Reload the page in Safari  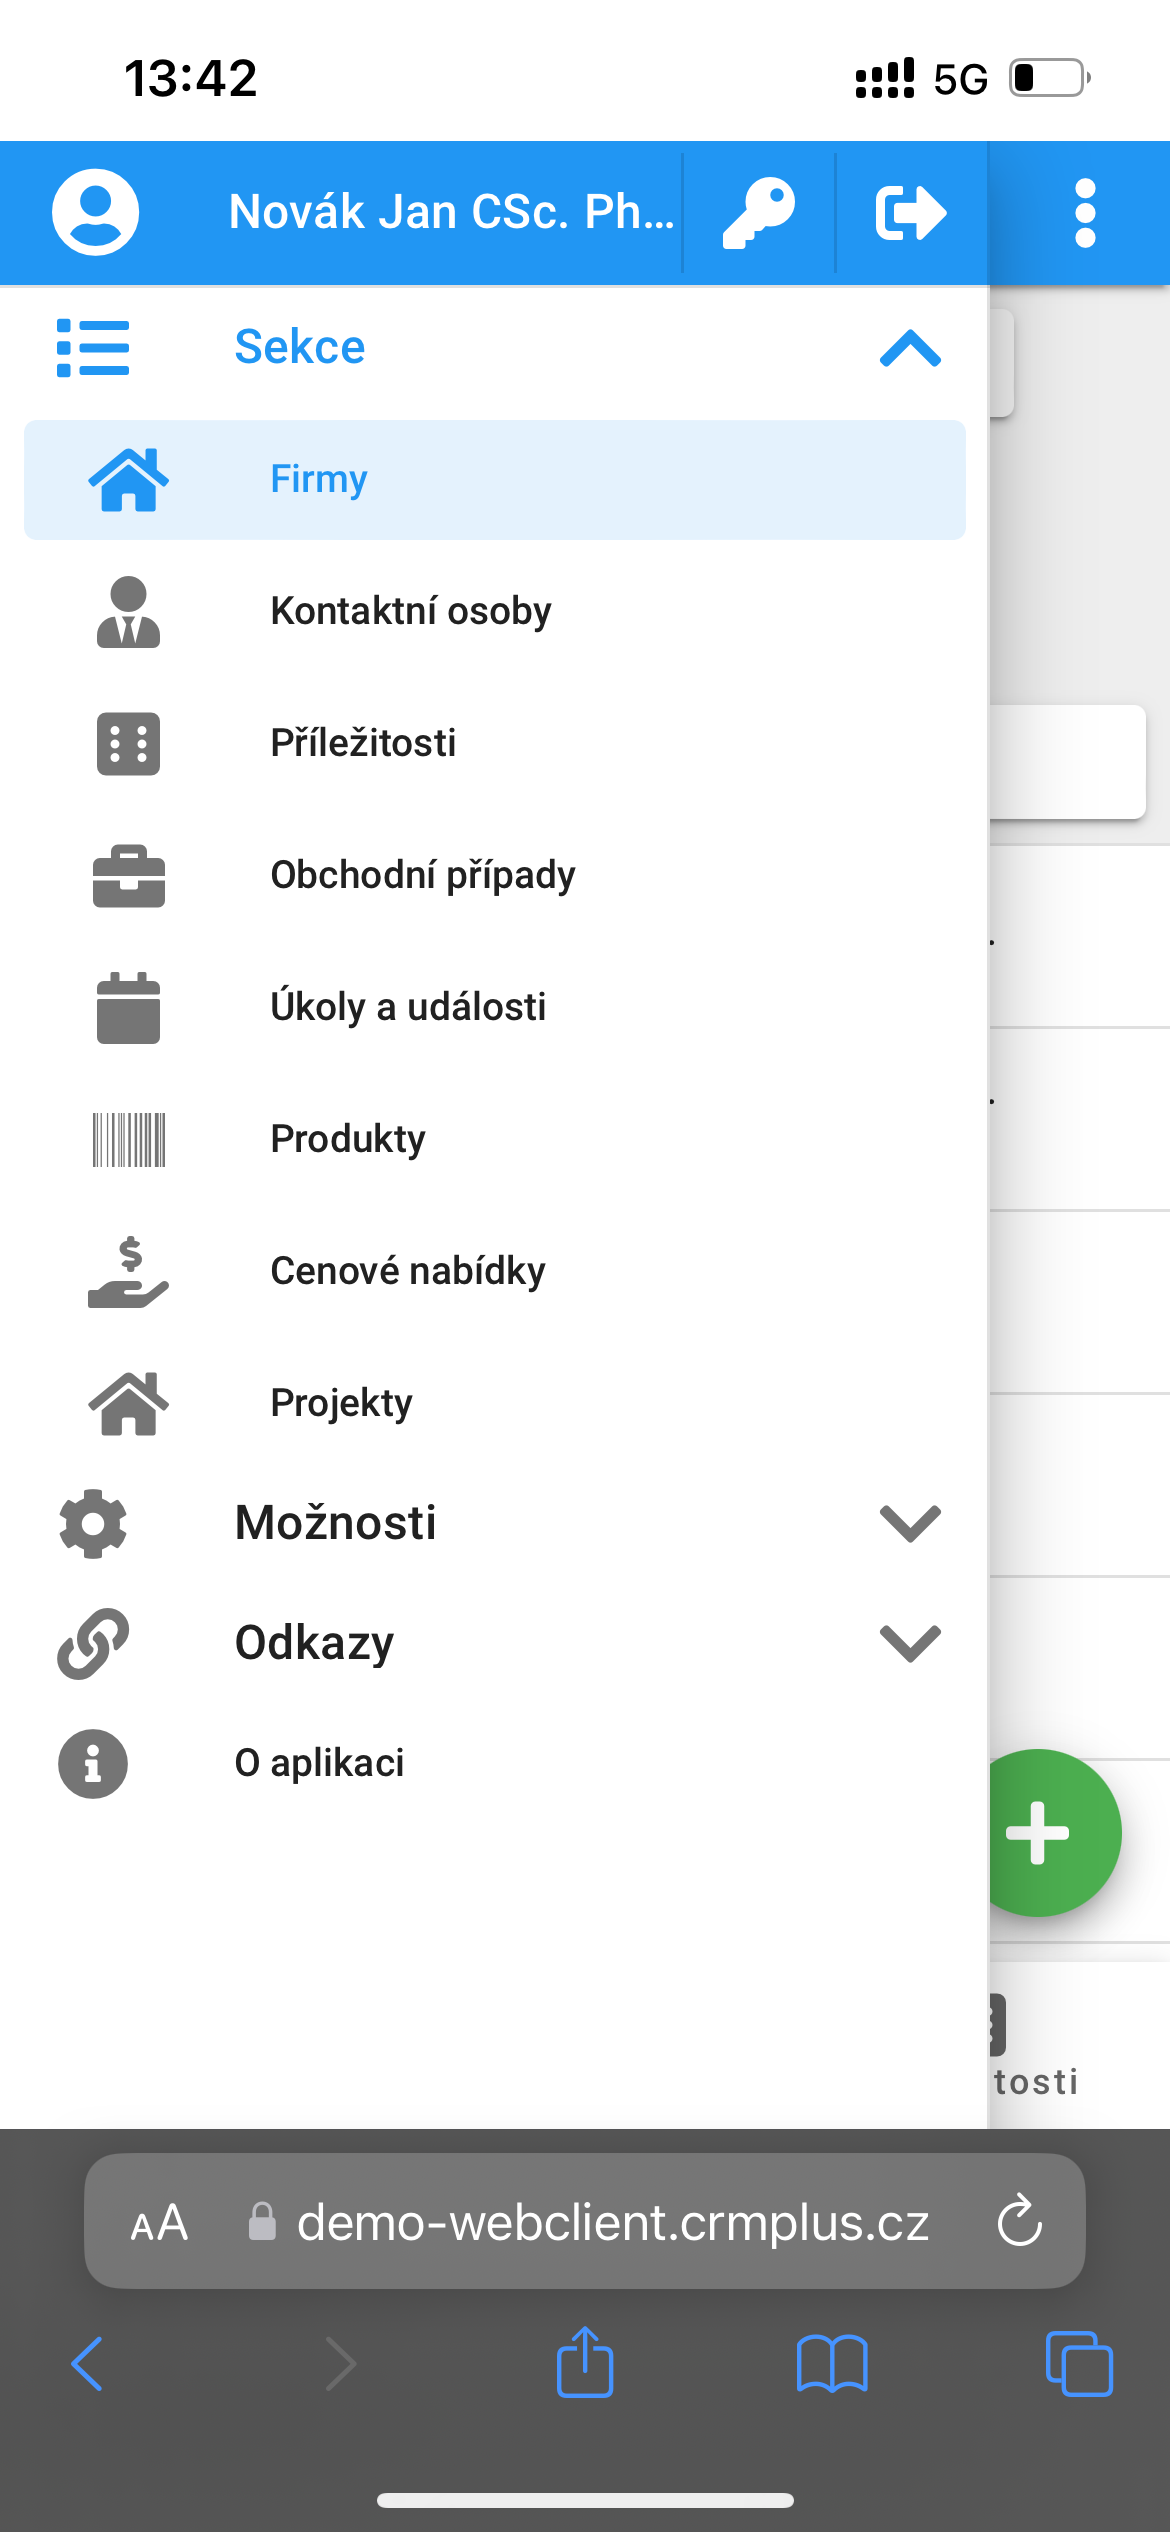(x=1020, y=2222)
